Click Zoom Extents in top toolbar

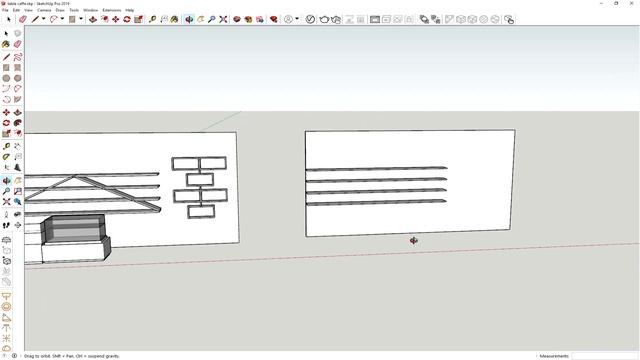click(x=223, y=19)
